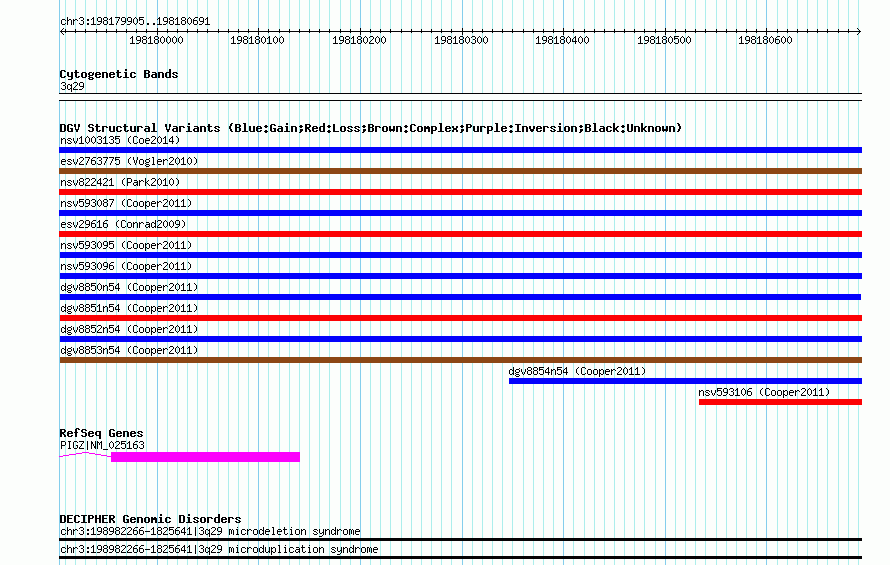Screen dimensions: 890x565
Task: Click the dgv8850n54 (Cooper2011) label
Action: tap(129, 287)
